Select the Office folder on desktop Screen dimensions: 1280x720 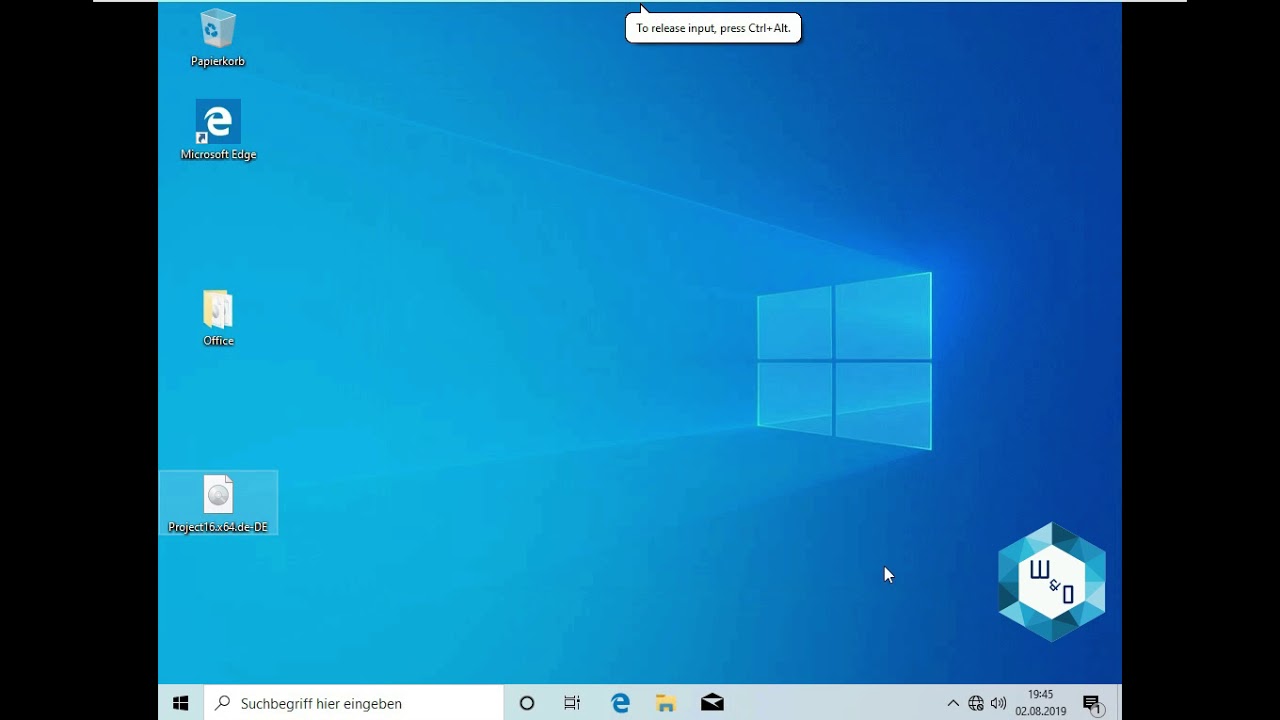pos(218,318)
